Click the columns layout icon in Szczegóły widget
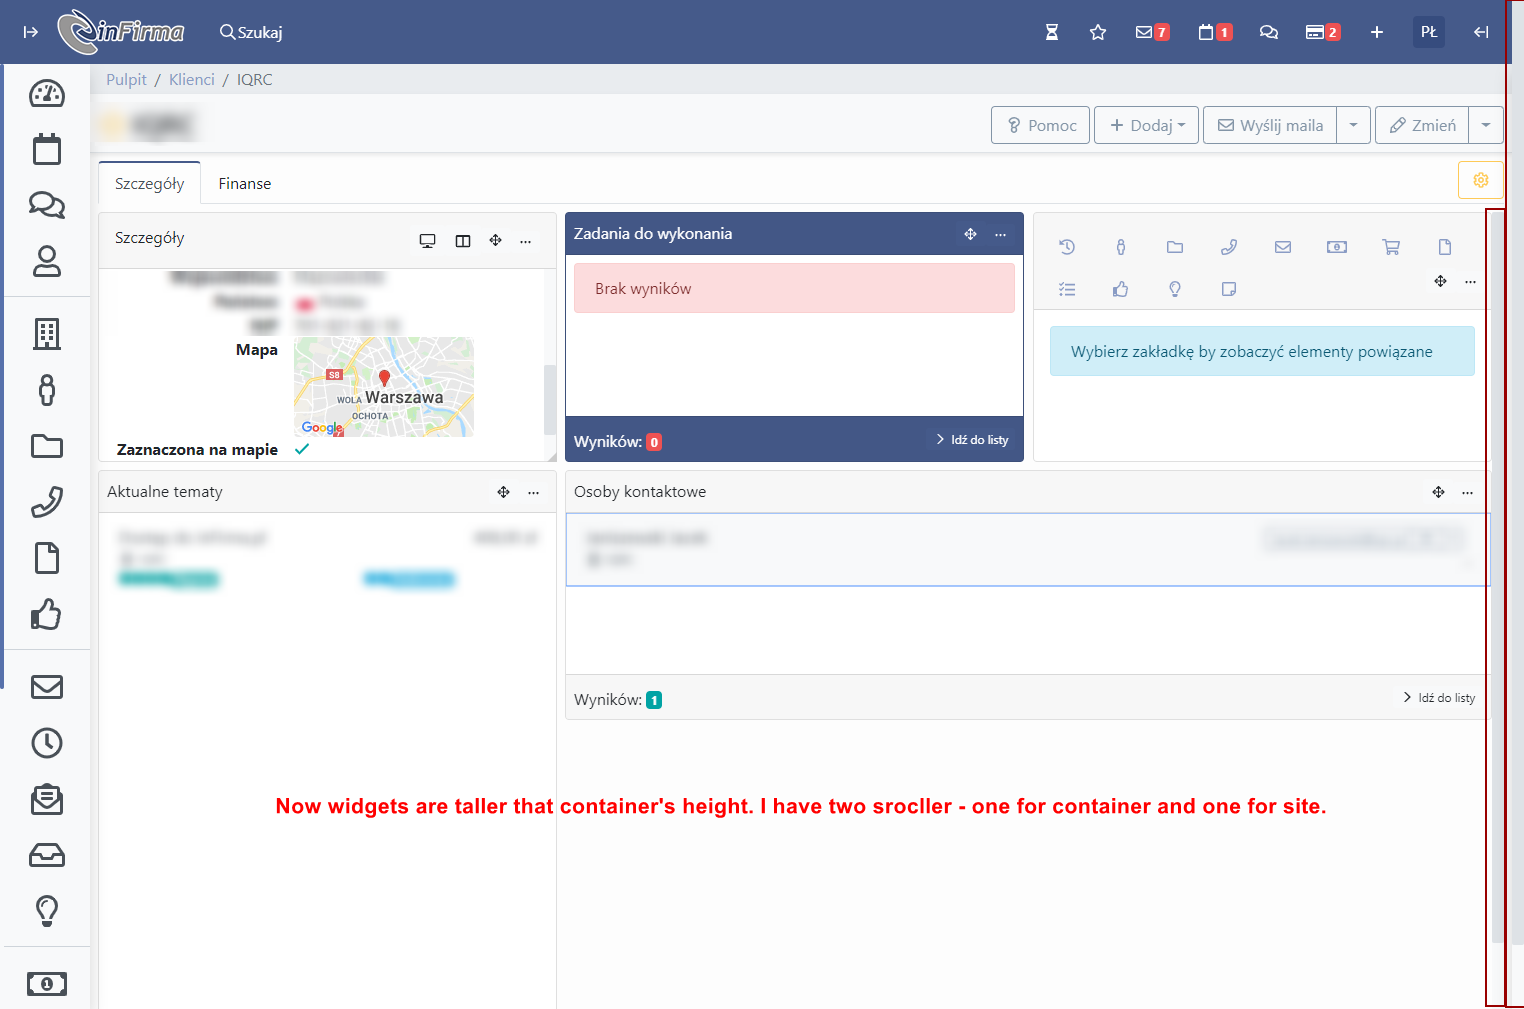 463,241
